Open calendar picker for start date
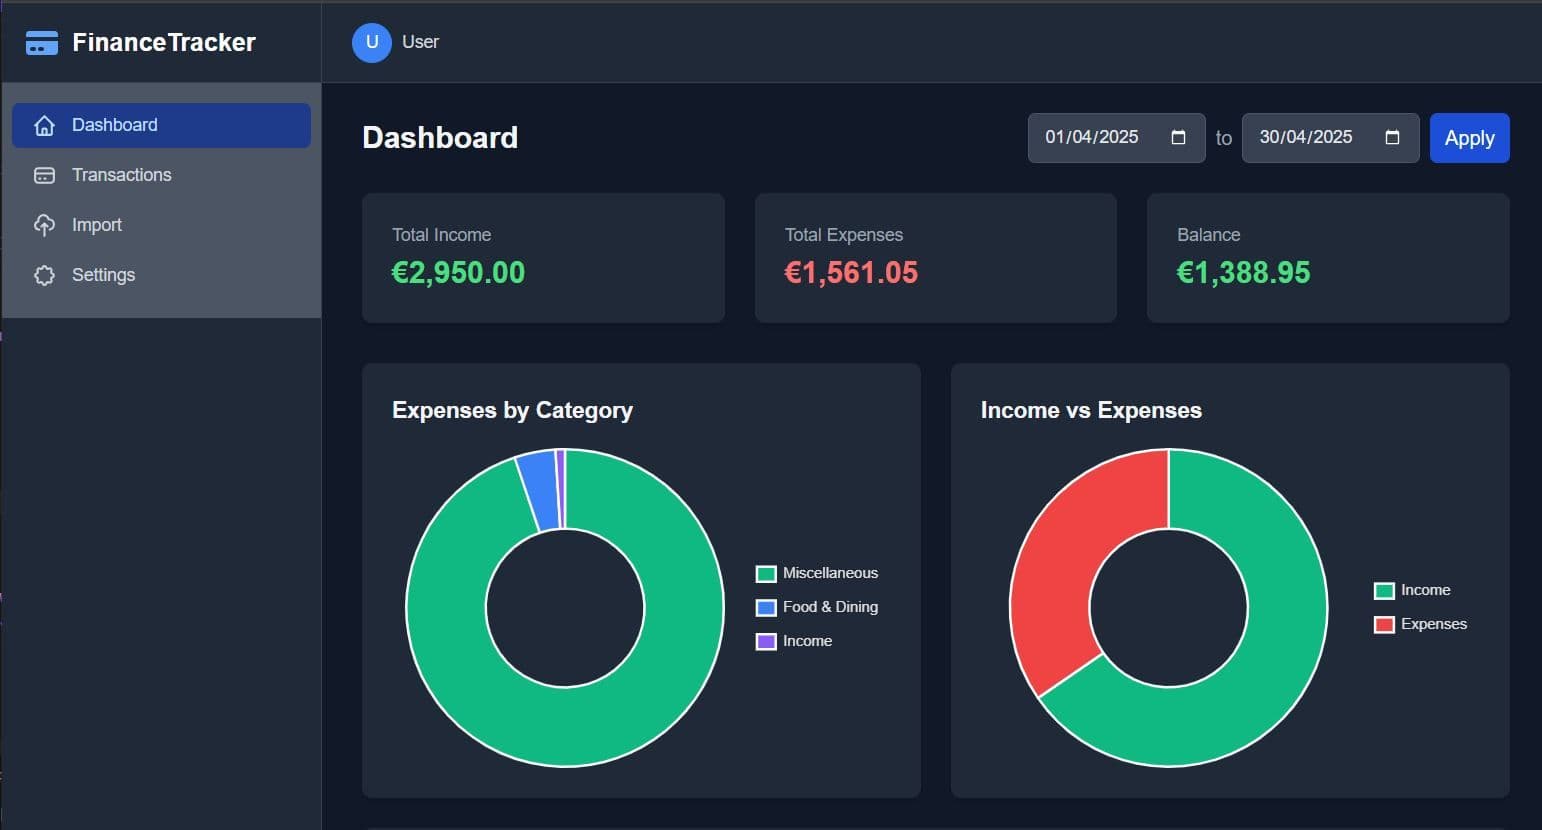 tap(1178, 138)
